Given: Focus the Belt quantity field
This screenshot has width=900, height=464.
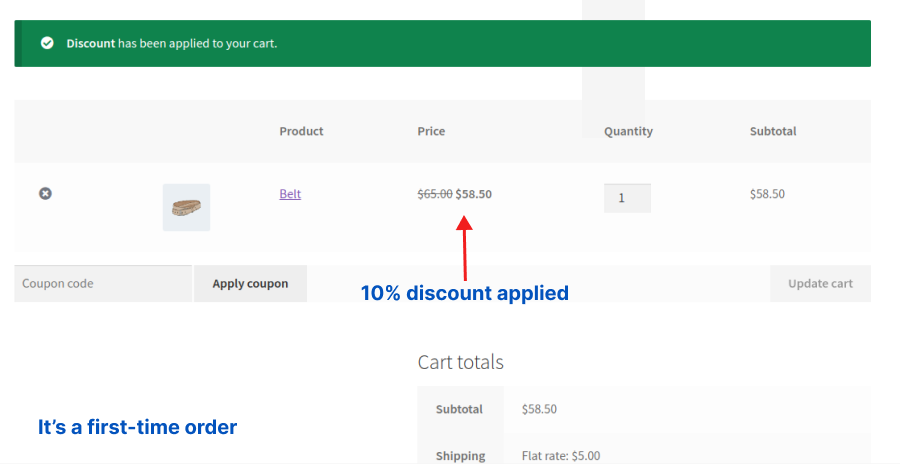Looking at the screenshot, I should point(627,198).
